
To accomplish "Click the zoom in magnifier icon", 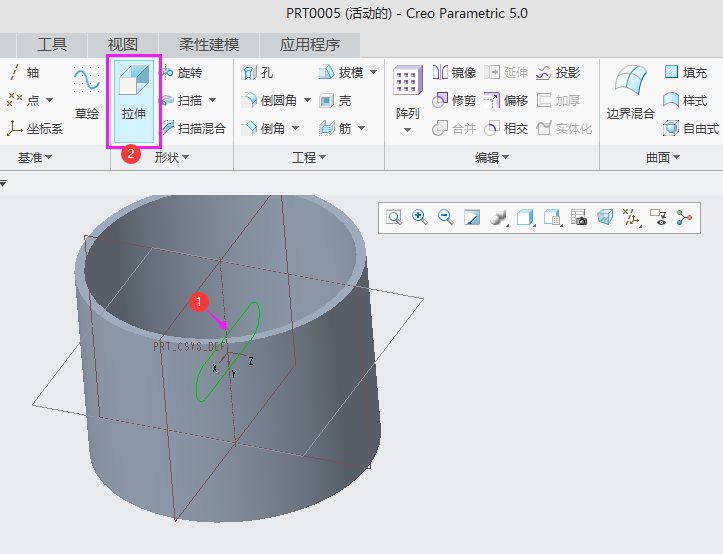I will click(x=420, y=217).
